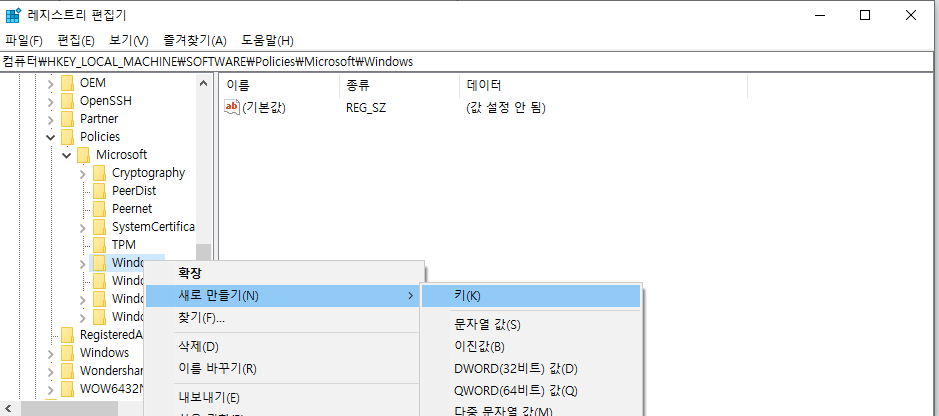Expand the Cryptography key

83,174
